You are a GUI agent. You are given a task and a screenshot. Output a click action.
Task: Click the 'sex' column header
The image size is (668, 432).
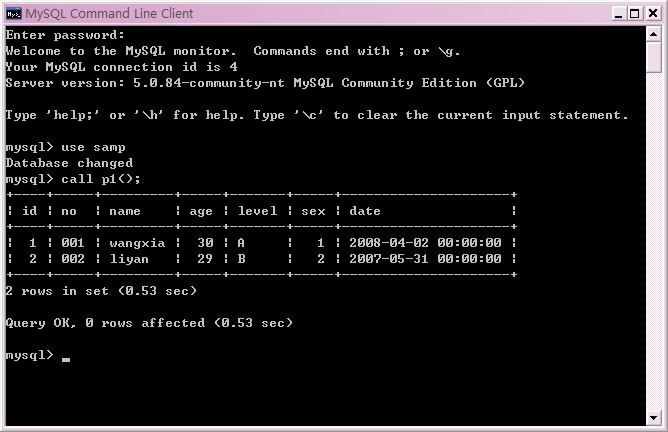314,211
